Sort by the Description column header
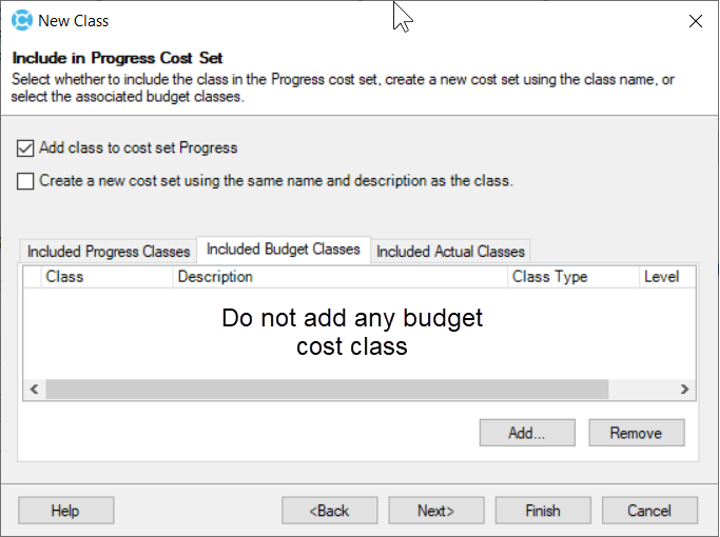 [215, 277]
